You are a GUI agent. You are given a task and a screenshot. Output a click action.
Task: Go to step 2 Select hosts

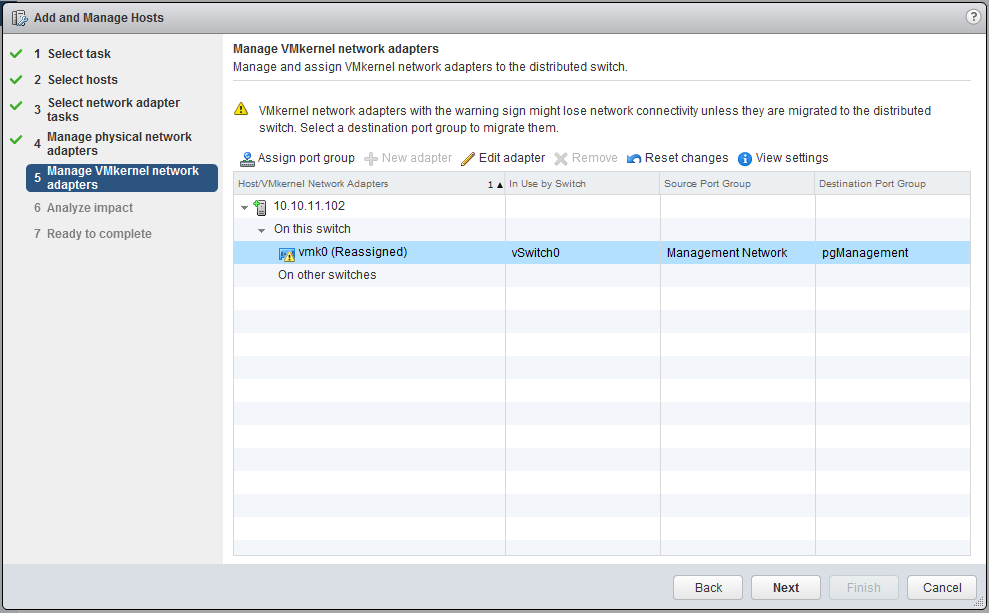tap(82, 80)
